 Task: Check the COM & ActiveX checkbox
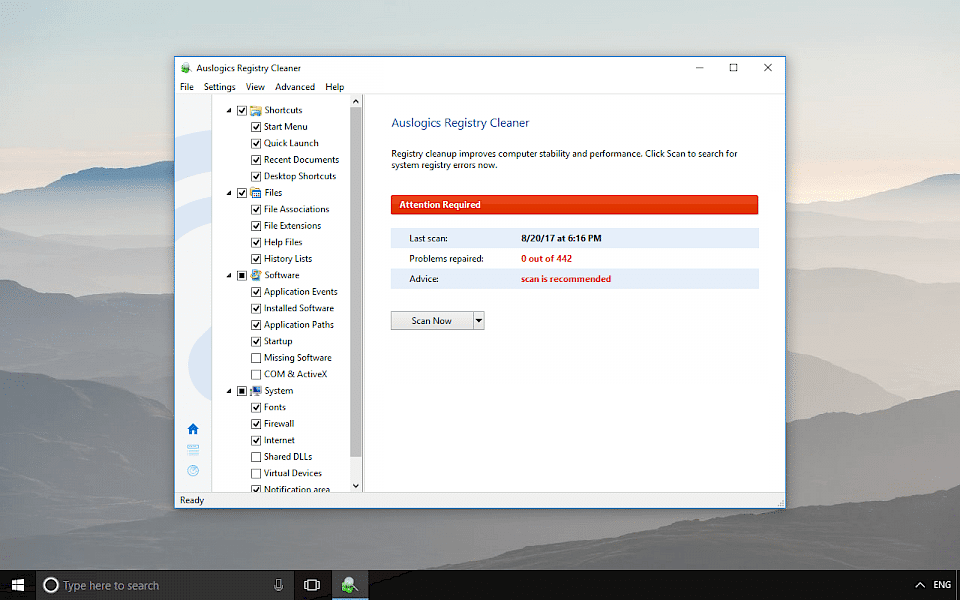(256, 375)
